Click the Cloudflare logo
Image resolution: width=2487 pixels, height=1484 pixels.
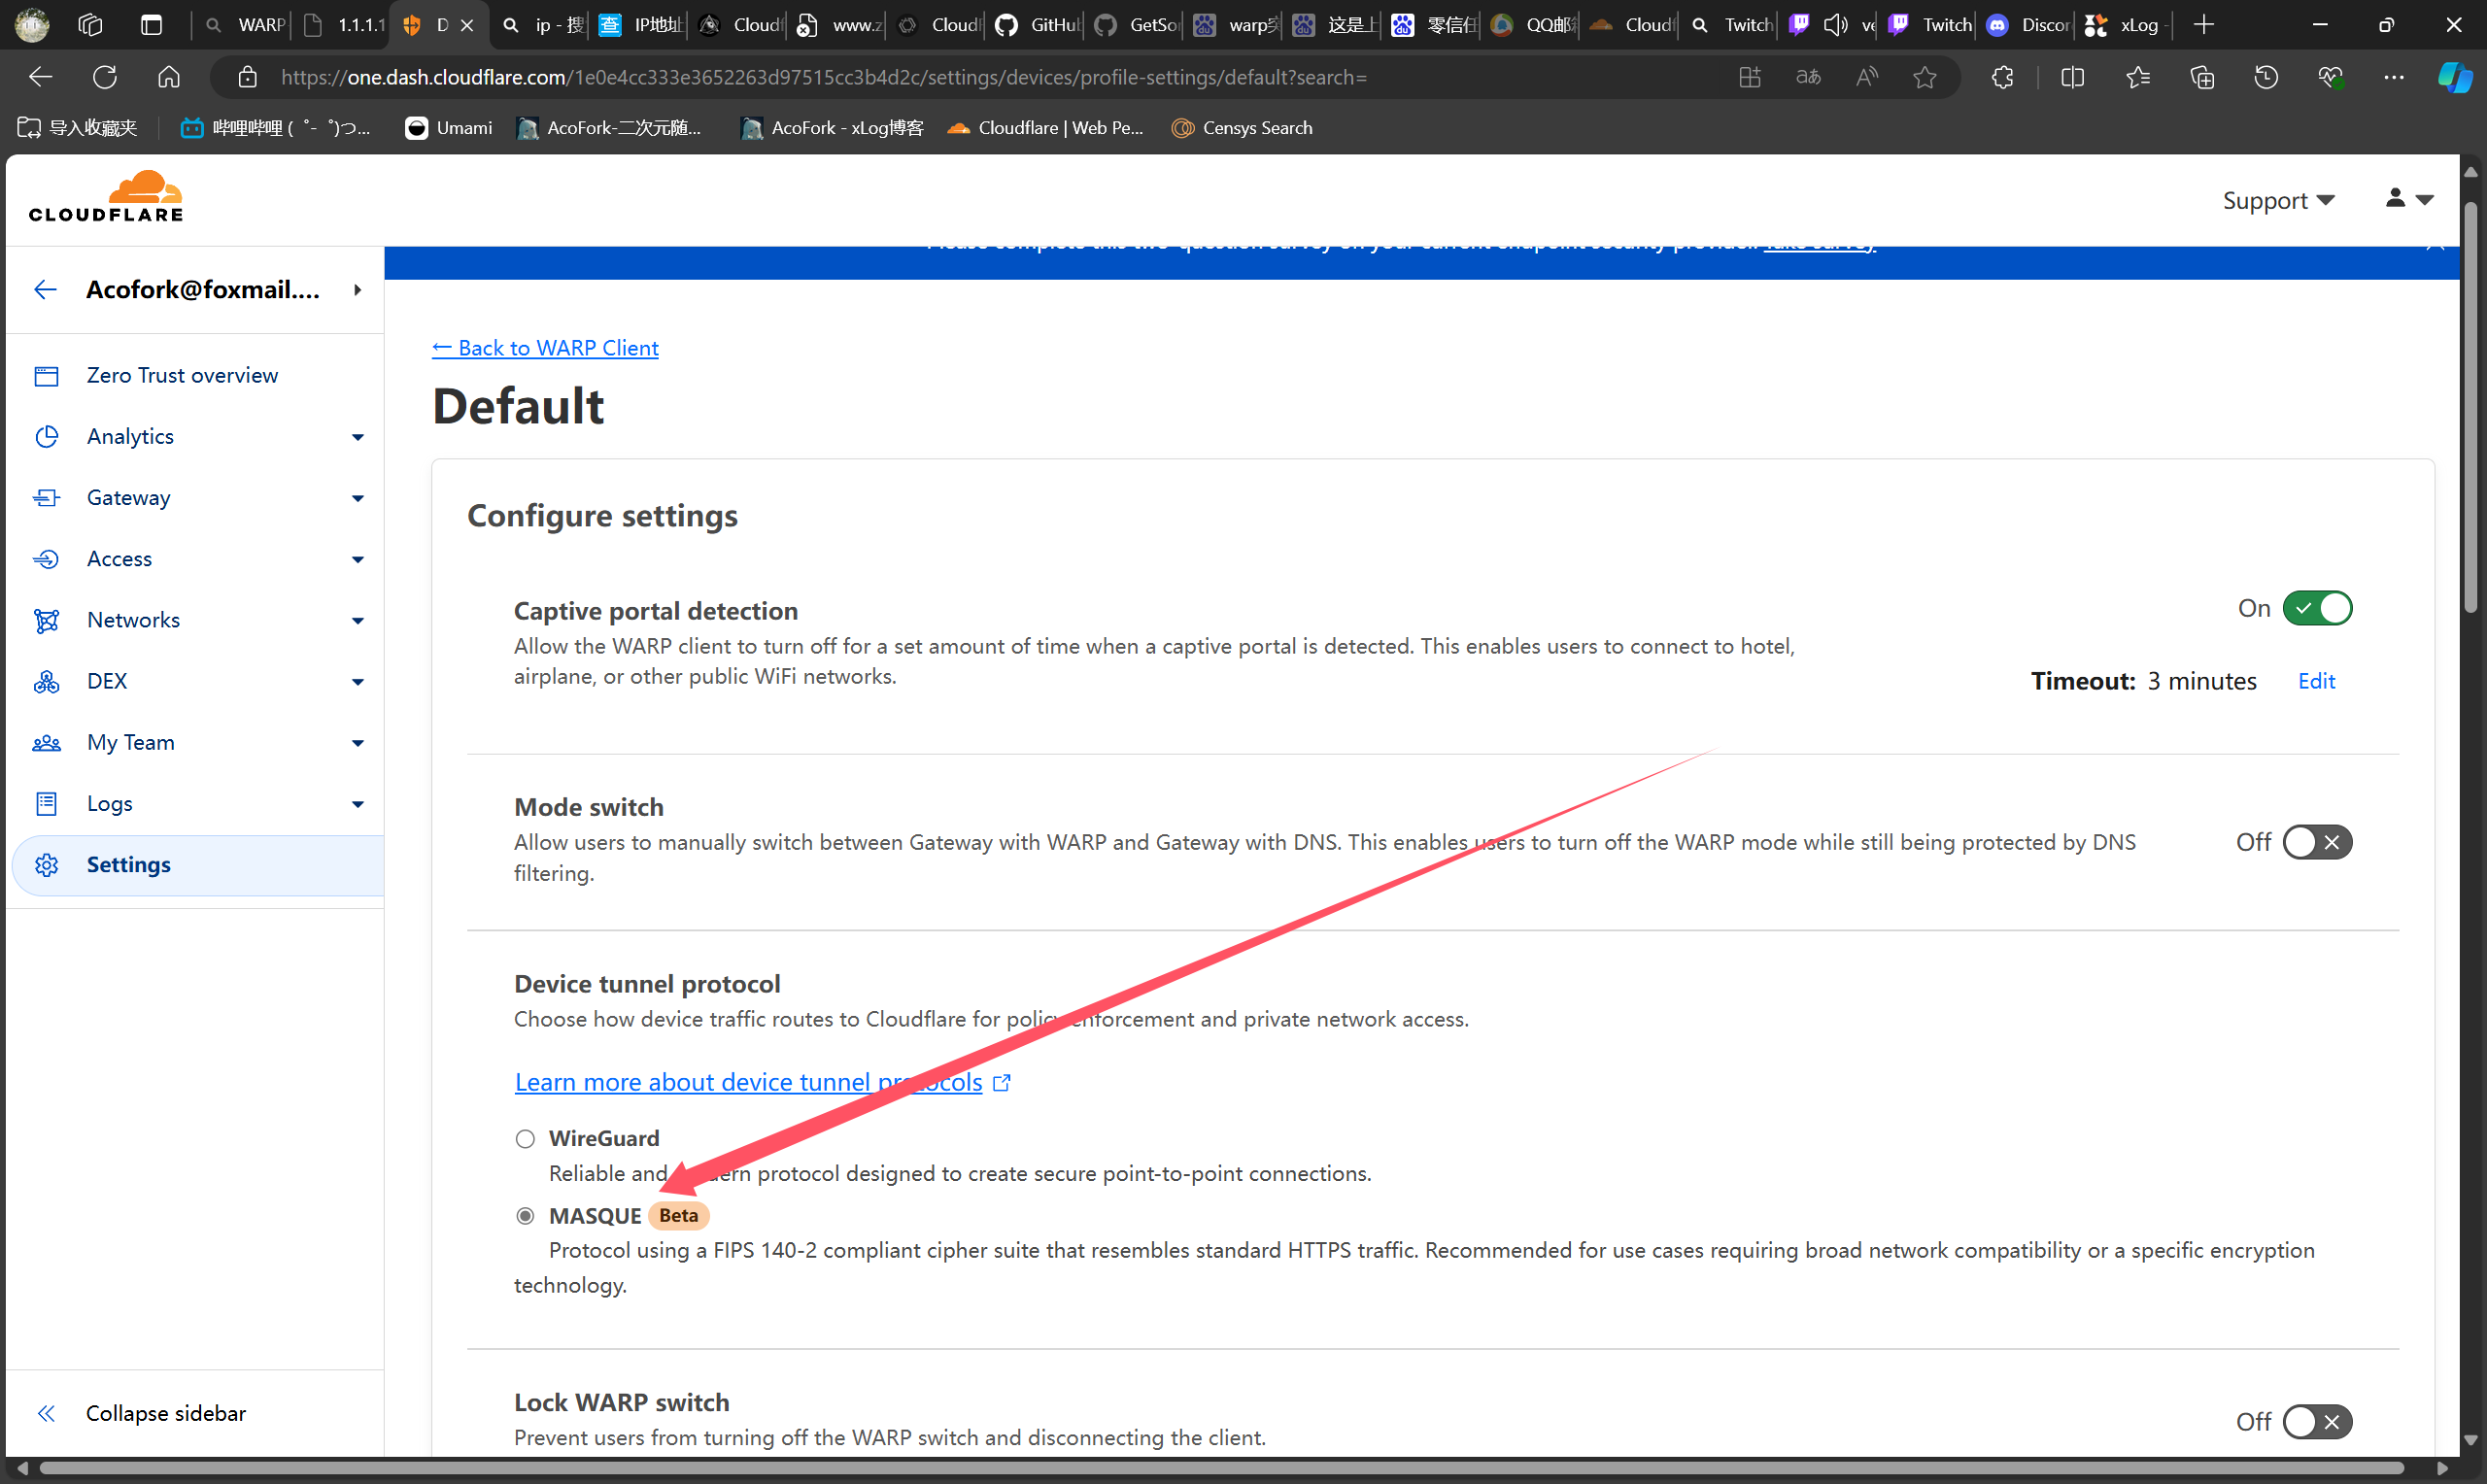[x=106, y=197]
